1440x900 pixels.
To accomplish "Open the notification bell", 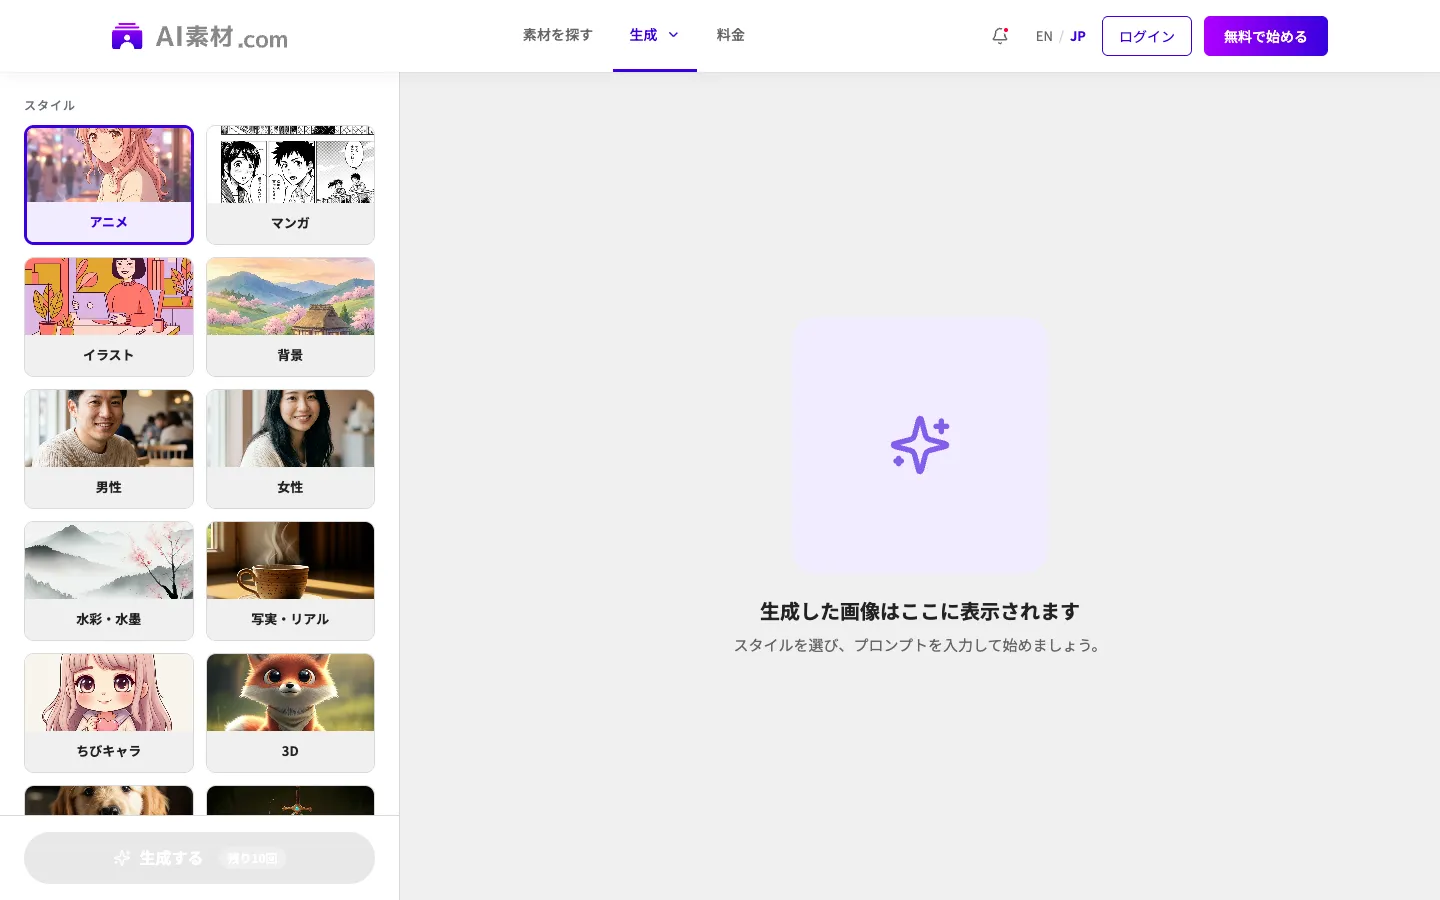I will coord(1000,36).
